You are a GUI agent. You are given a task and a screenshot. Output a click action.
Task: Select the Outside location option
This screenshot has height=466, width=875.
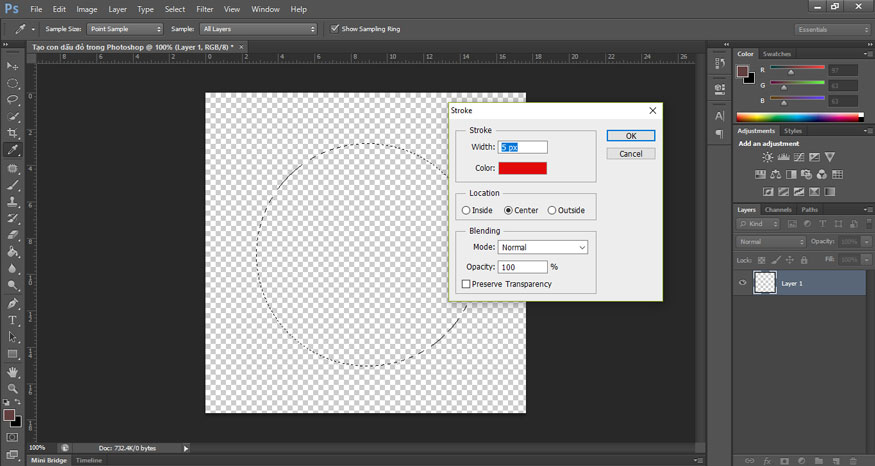tap(566, 210)
